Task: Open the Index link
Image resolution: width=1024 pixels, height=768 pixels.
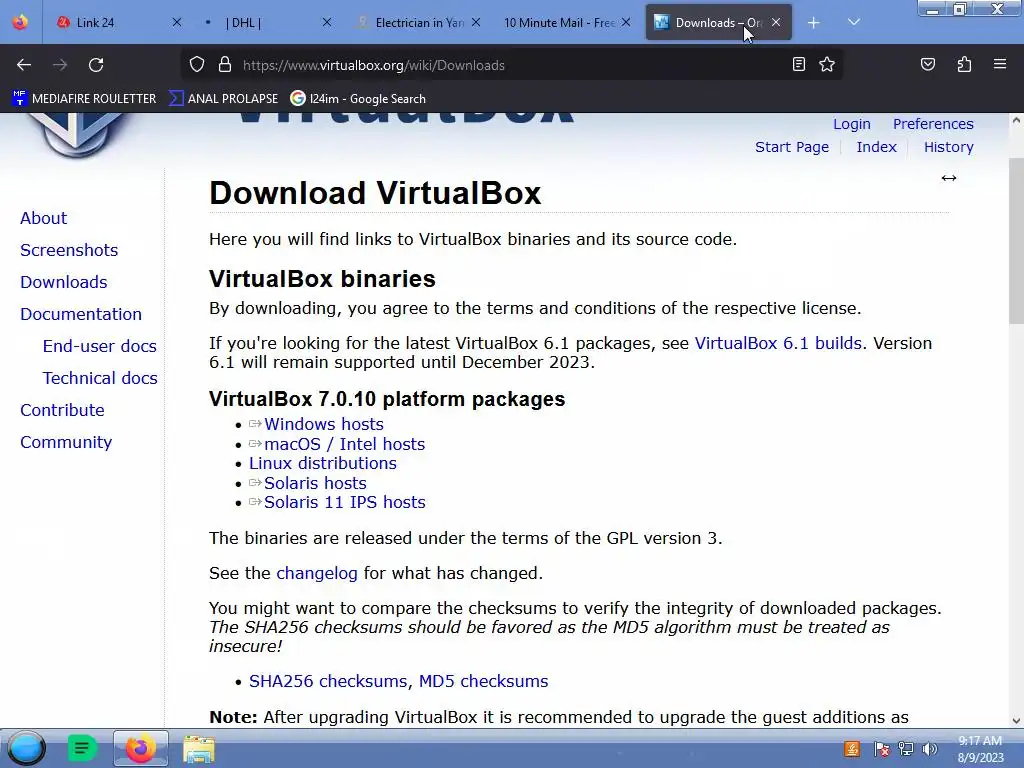Action: click(876, 147)
